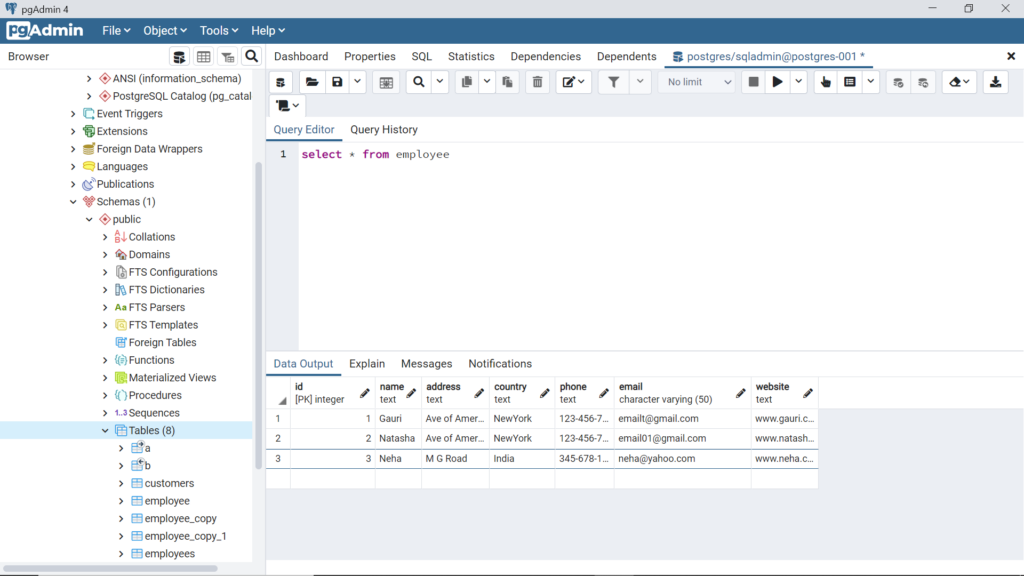Open the Dashboard tab
Screen dimensions: 1024x576
tap(301, 56)
